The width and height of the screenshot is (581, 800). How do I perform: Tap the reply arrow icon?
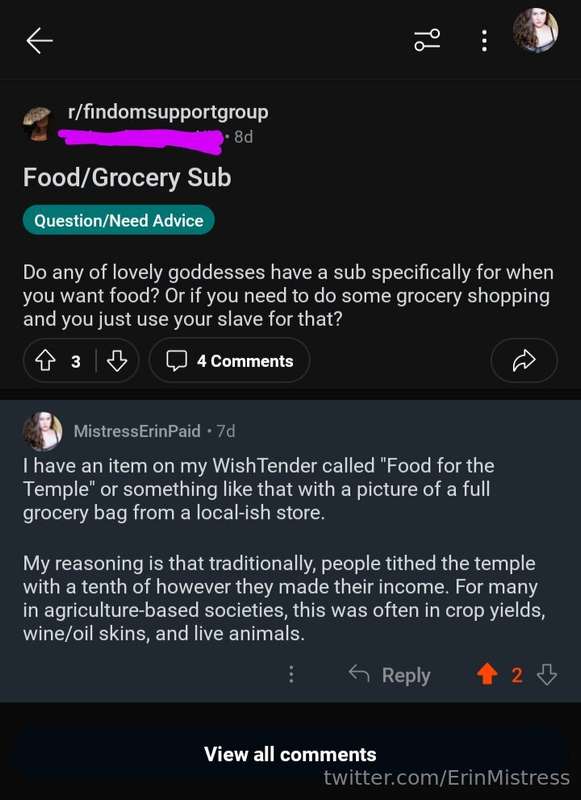click(x=359, y=674)
